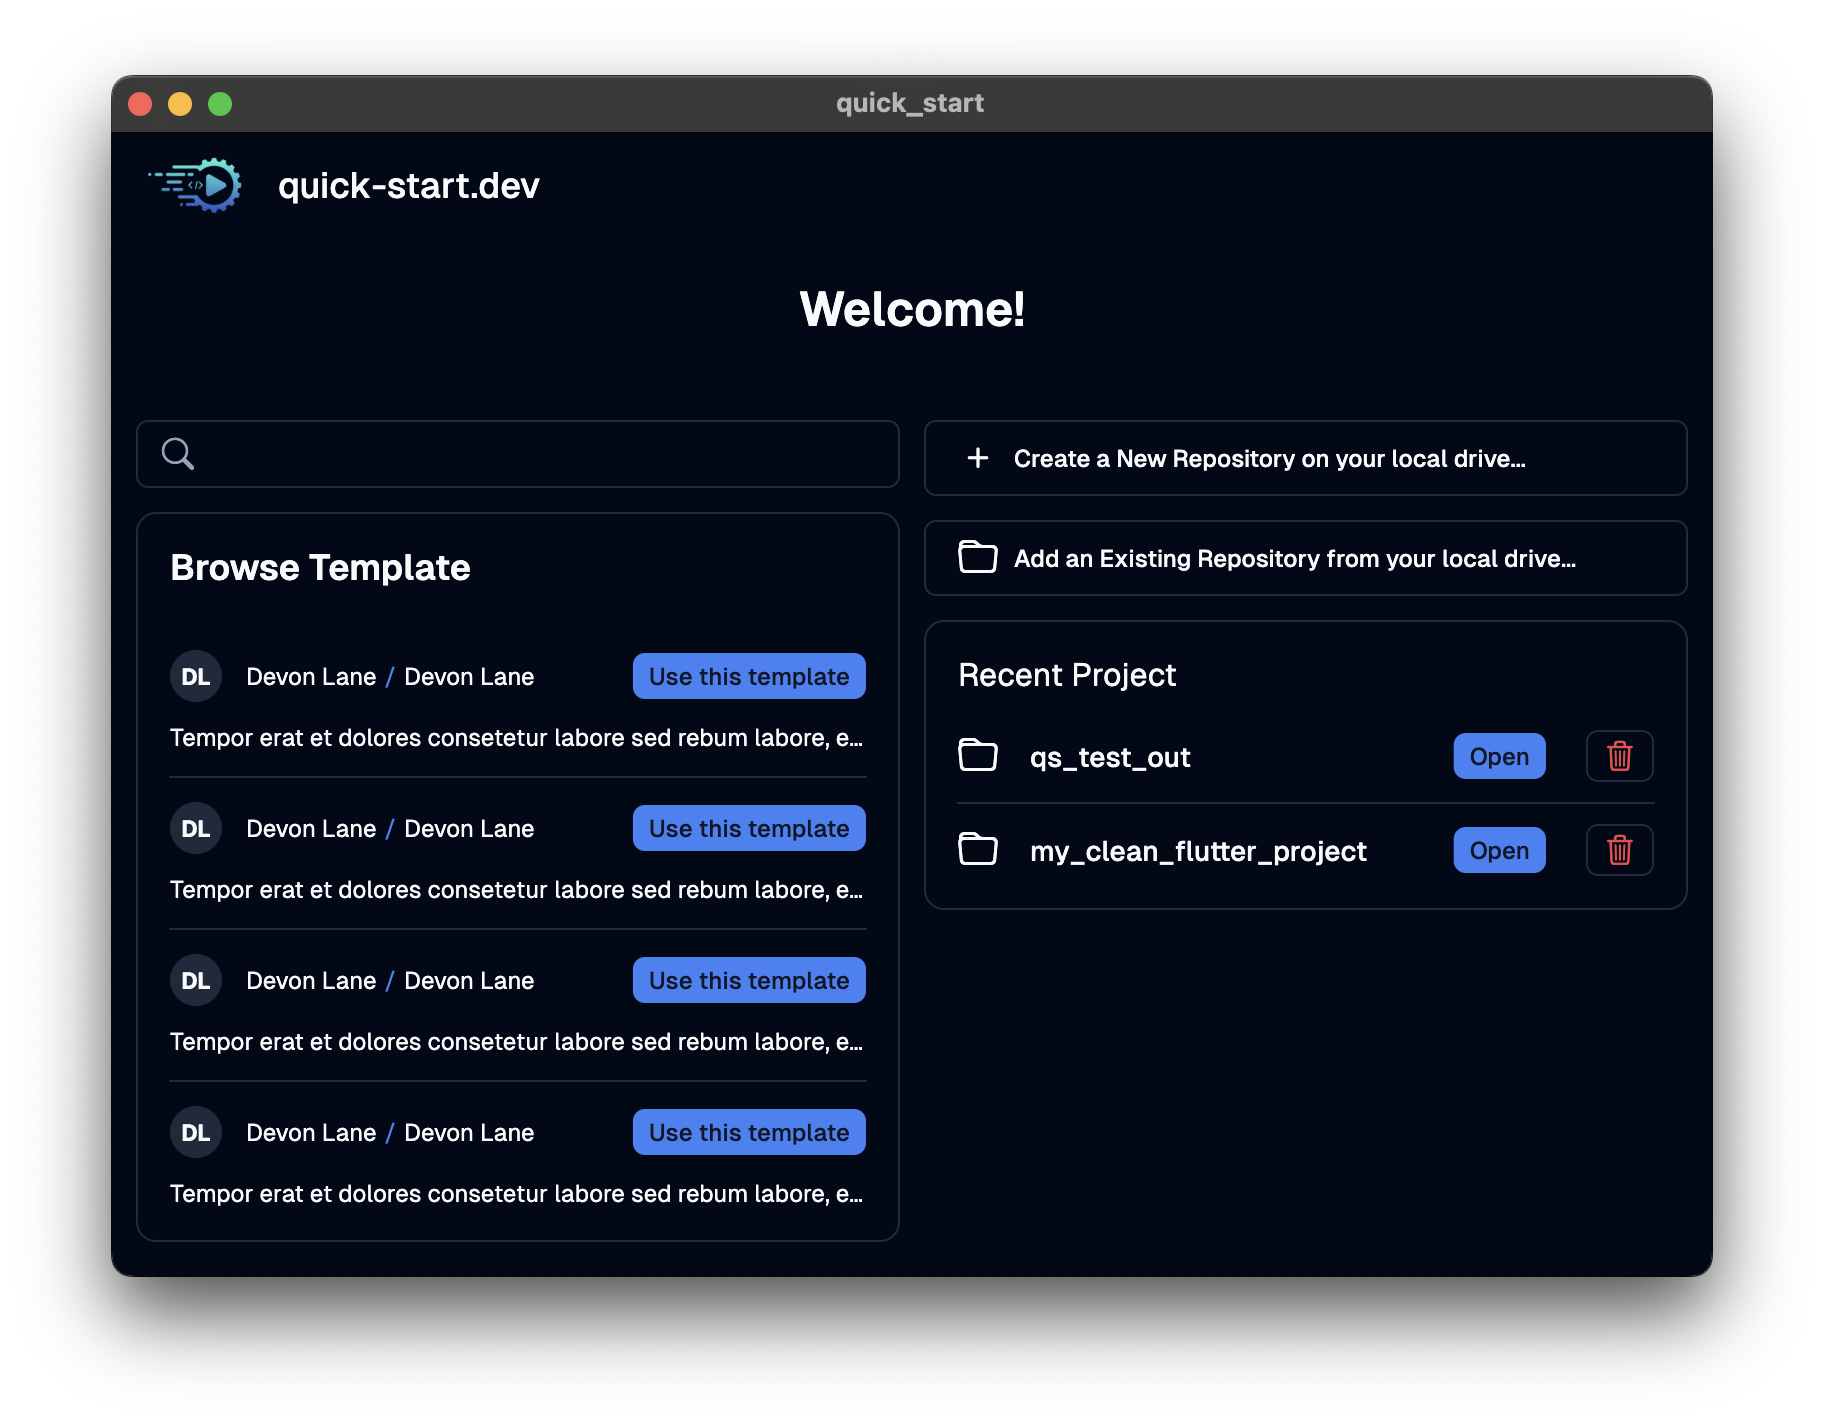Delete my_clean_flutter_project using its trash icon
1824x1424 pixels.
[1619, 850]
